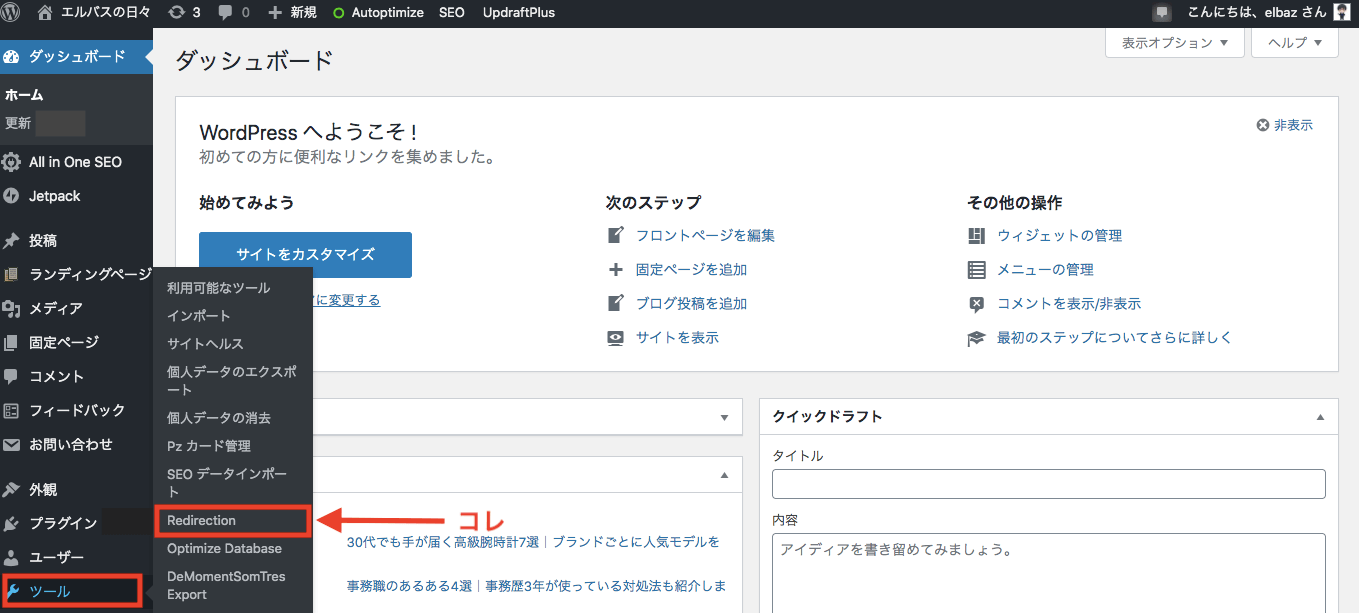Click the home icon beside エルバスの日々
Image resolution: width=1359 pixels, height=613 pixels.
coord(45,13)
